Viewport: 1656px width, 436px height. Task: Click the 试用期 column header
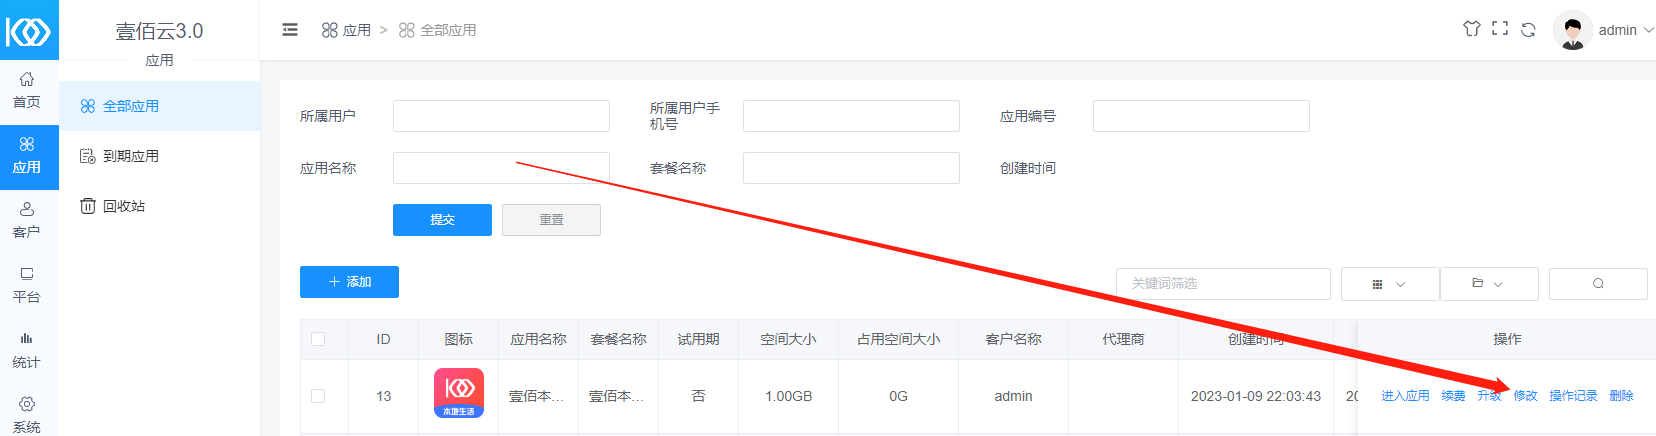(x=698, y=339)
